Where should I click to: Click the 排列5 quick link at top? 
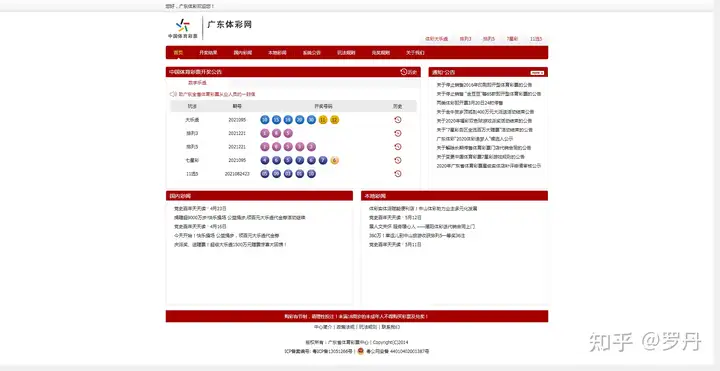[x=489, y=39]
